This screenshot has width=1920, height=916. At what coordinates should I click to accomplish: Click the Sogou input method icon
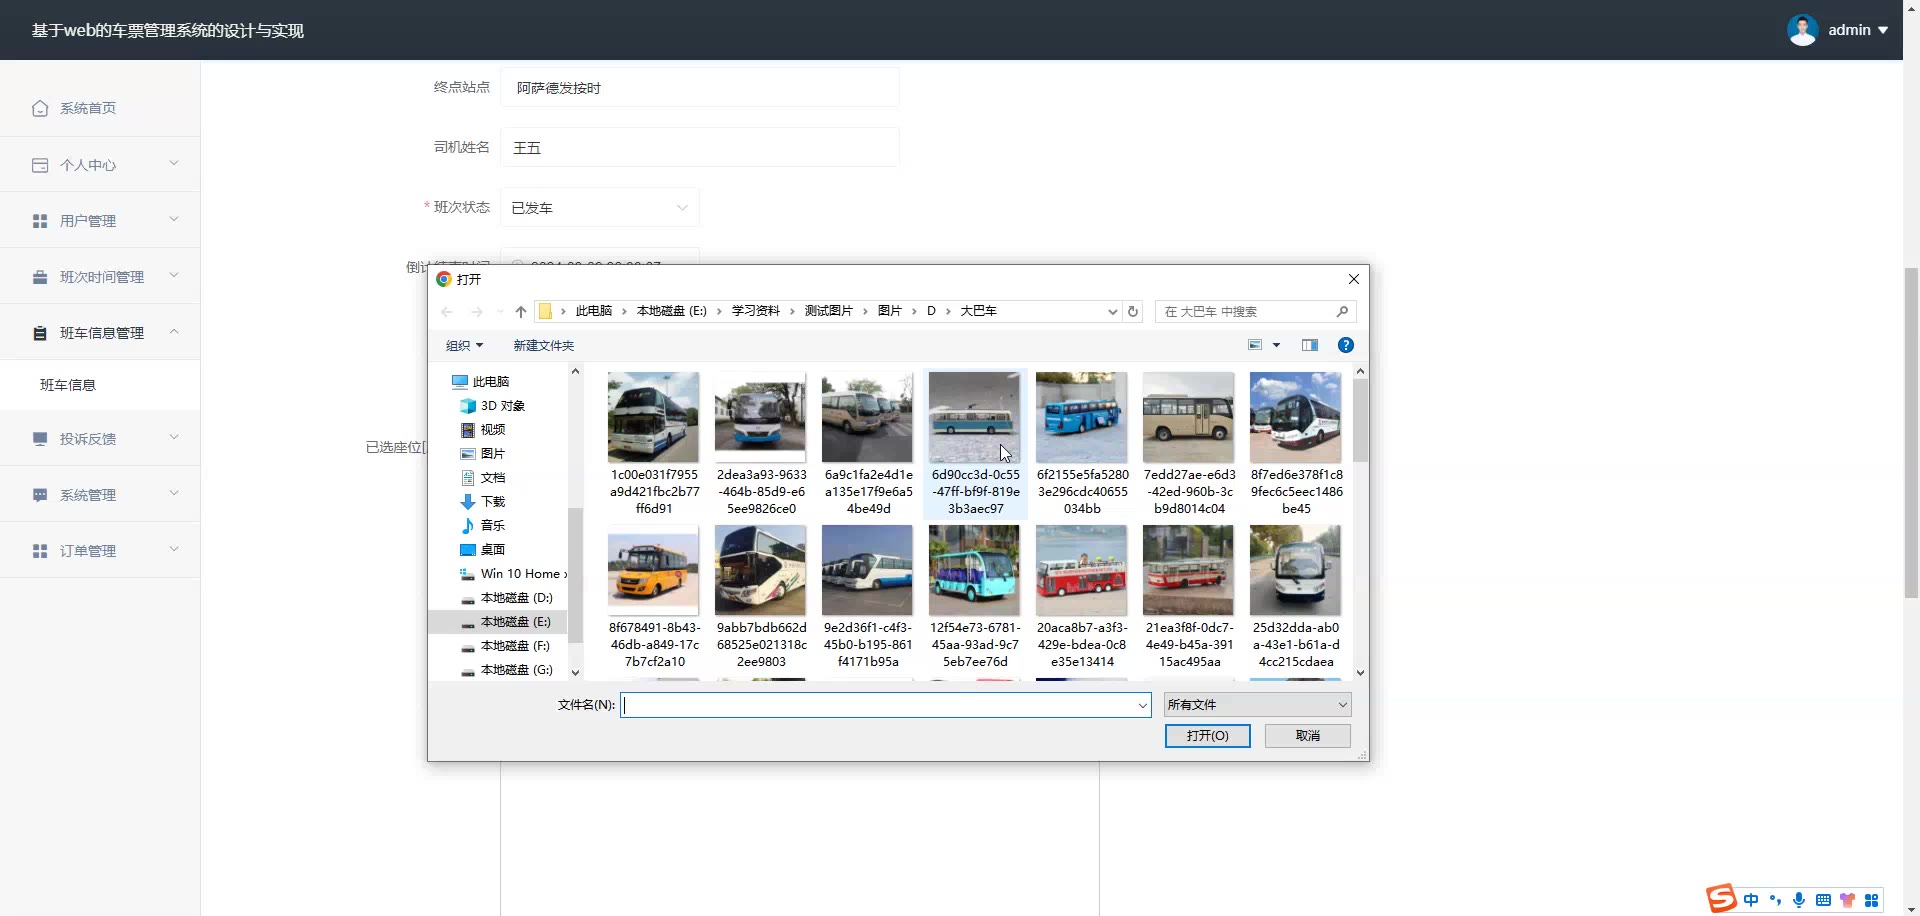point(1721,899)
